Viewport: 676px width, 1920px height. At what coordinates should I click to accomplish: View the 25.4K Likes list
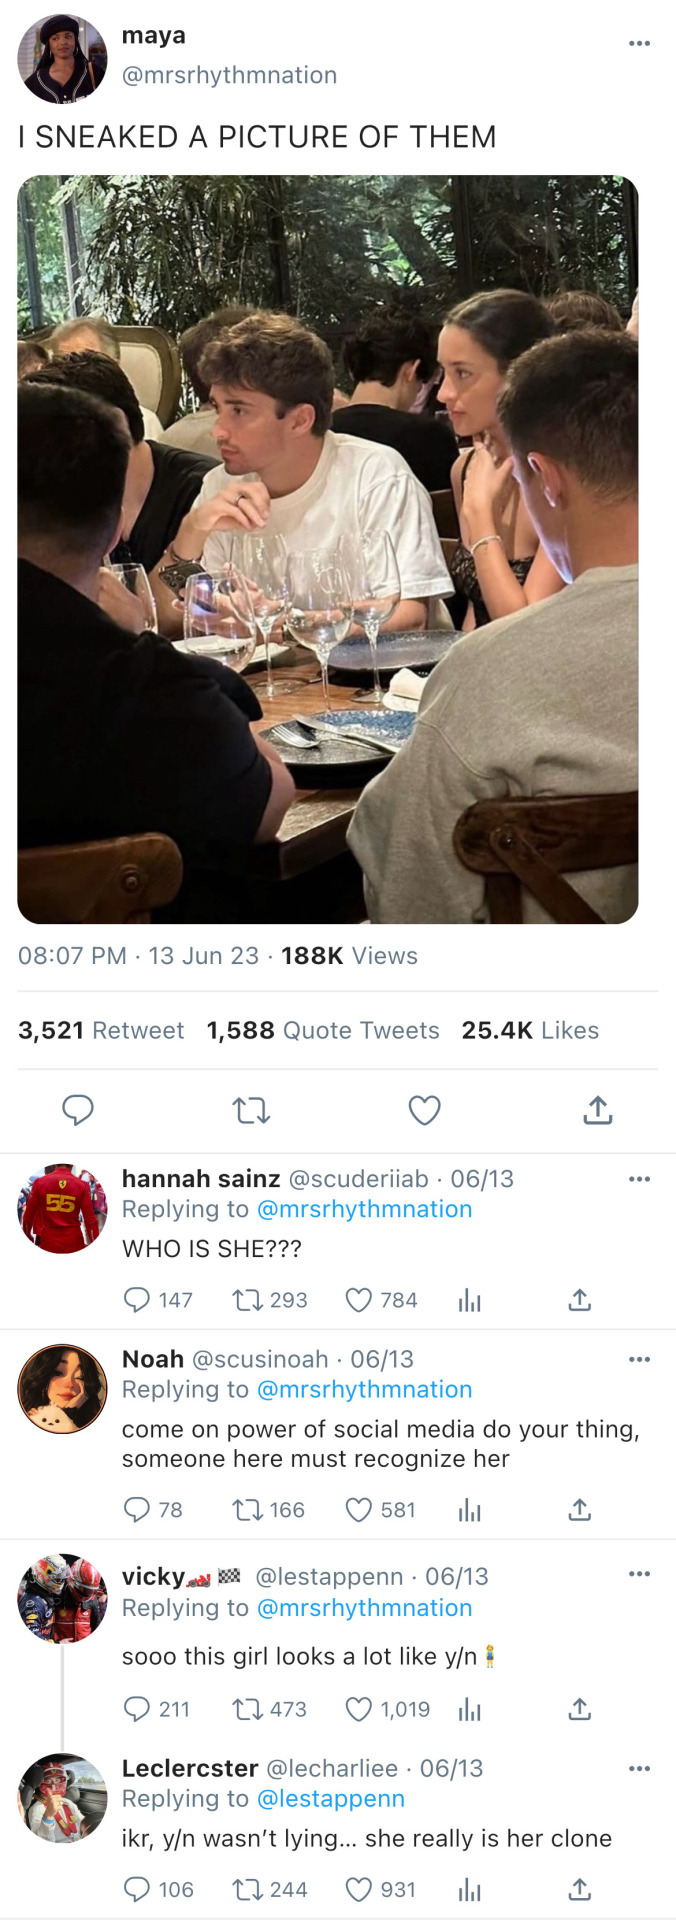click(530, 1030)
